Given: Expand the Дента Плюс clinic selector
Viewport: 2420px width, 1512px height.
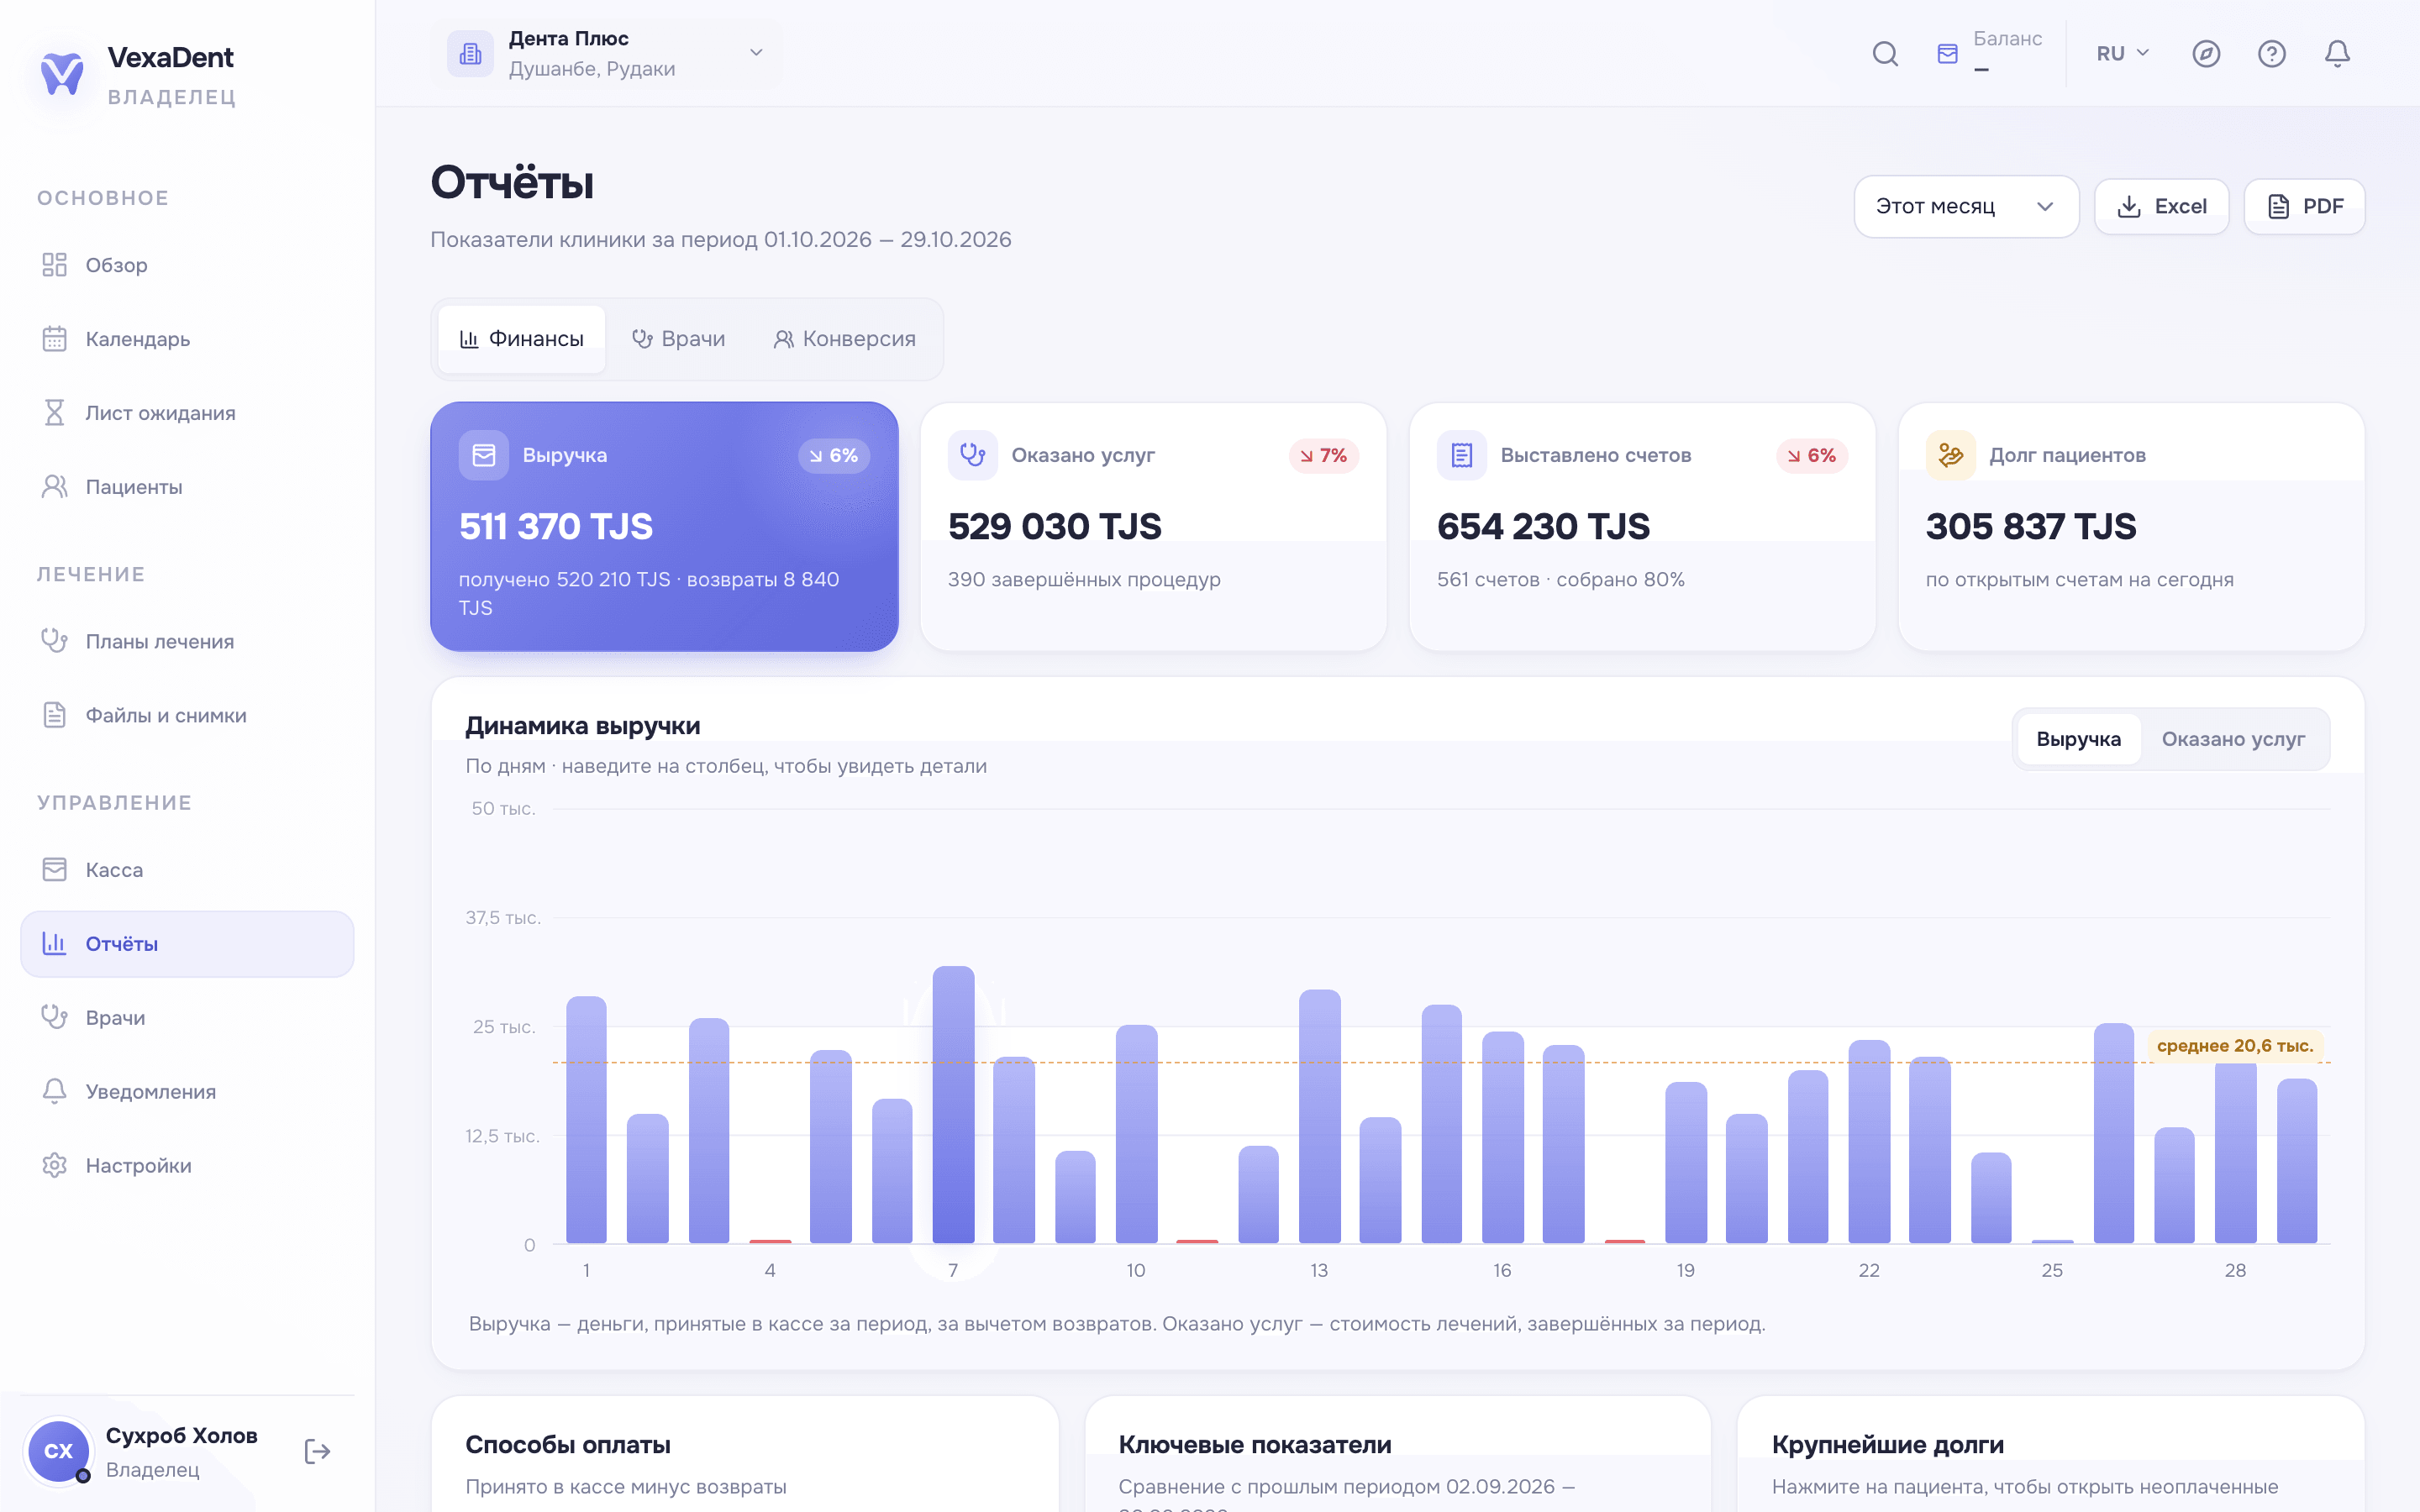Looking at the screenshot, I should click(607, 54).
